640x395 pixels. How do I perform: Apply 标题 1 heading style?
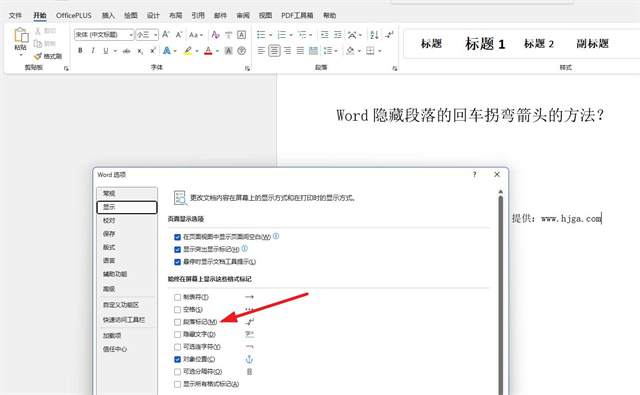coord(485,43)
